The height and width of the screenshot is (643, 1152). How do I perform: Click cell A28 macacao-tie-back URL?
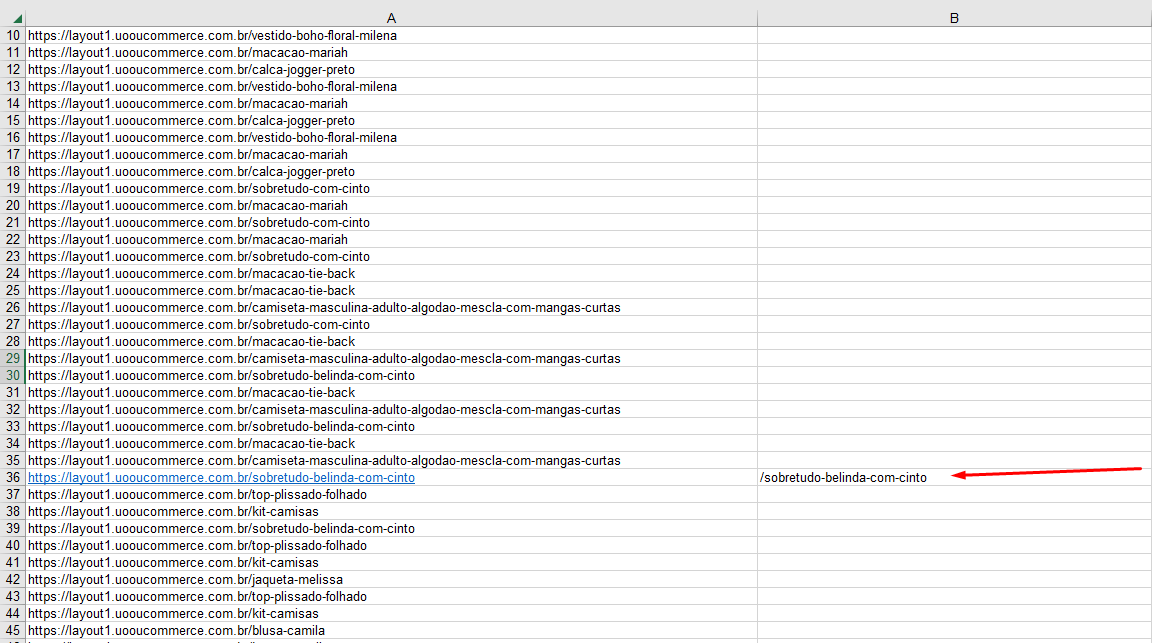[391, 342]
